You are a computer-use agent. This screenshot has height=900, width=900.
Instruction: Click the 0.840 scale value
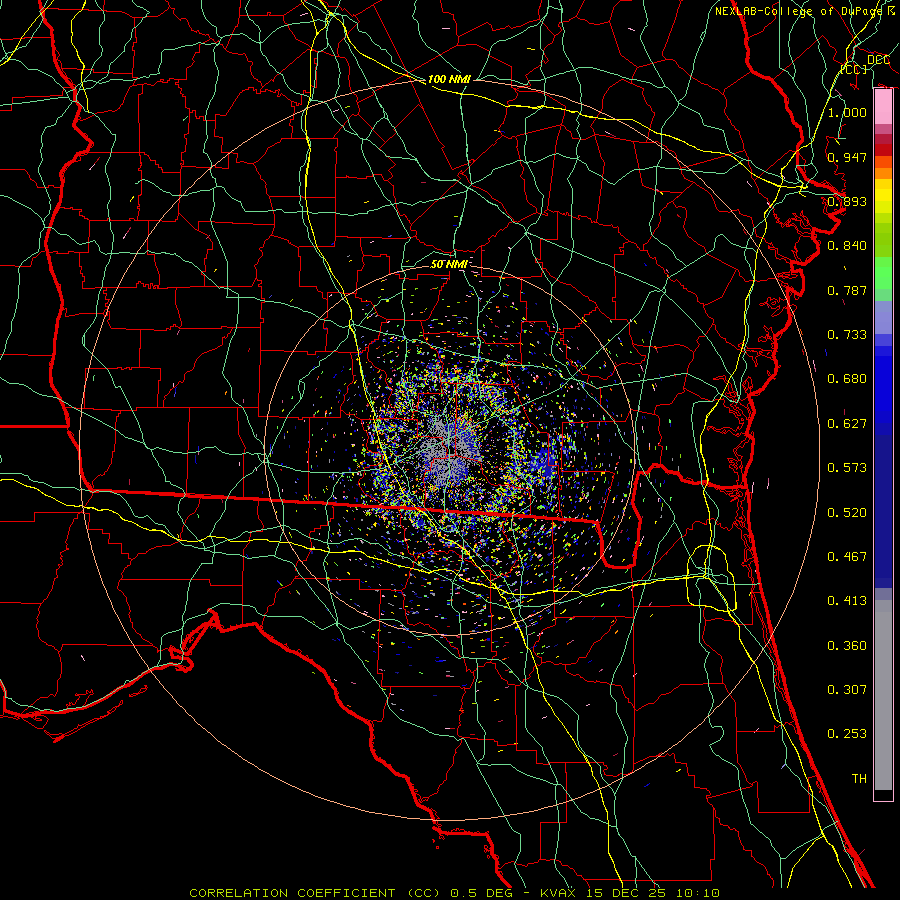pos(847,246)
